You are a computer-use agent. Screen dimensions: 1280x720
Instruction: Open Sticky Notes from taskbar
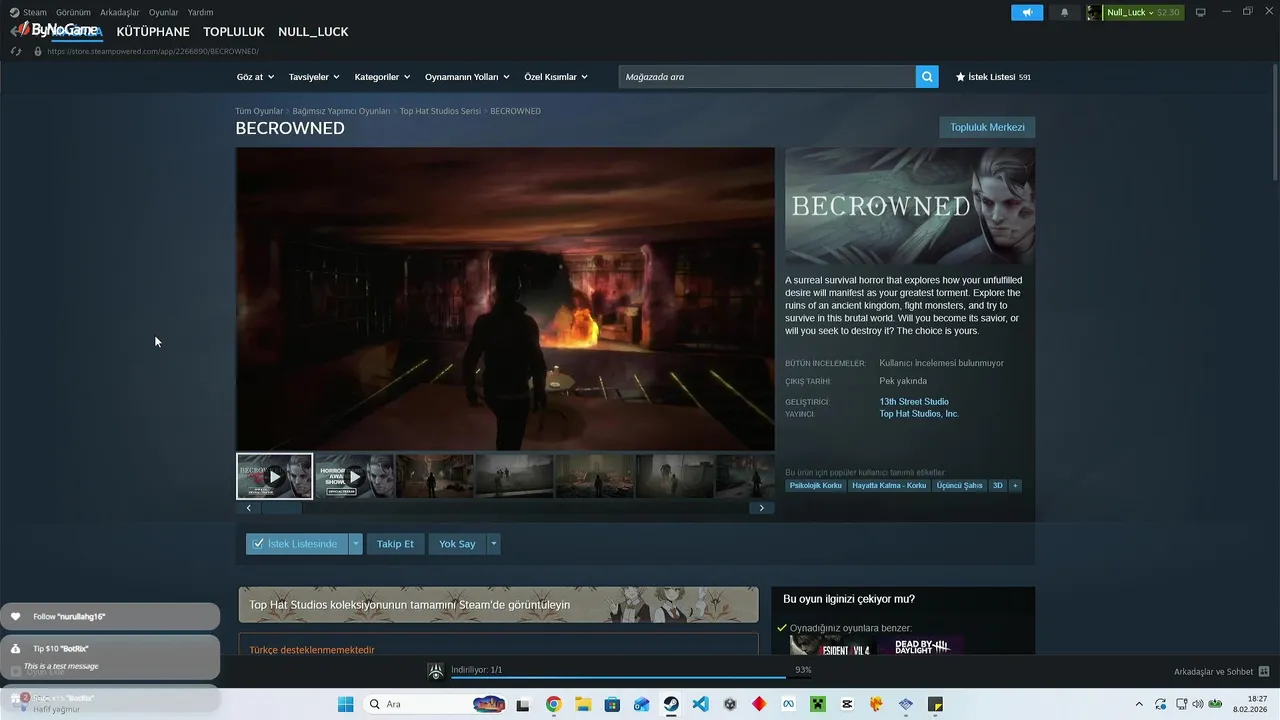click(935, 704)
